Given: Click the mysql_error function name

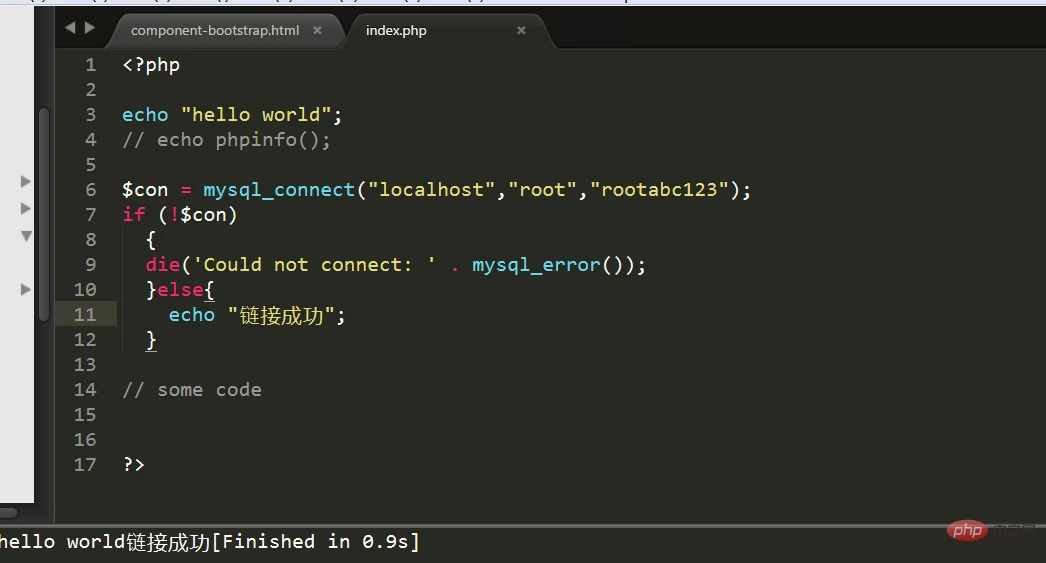Looking at the screenshot, I should (536, 265).
